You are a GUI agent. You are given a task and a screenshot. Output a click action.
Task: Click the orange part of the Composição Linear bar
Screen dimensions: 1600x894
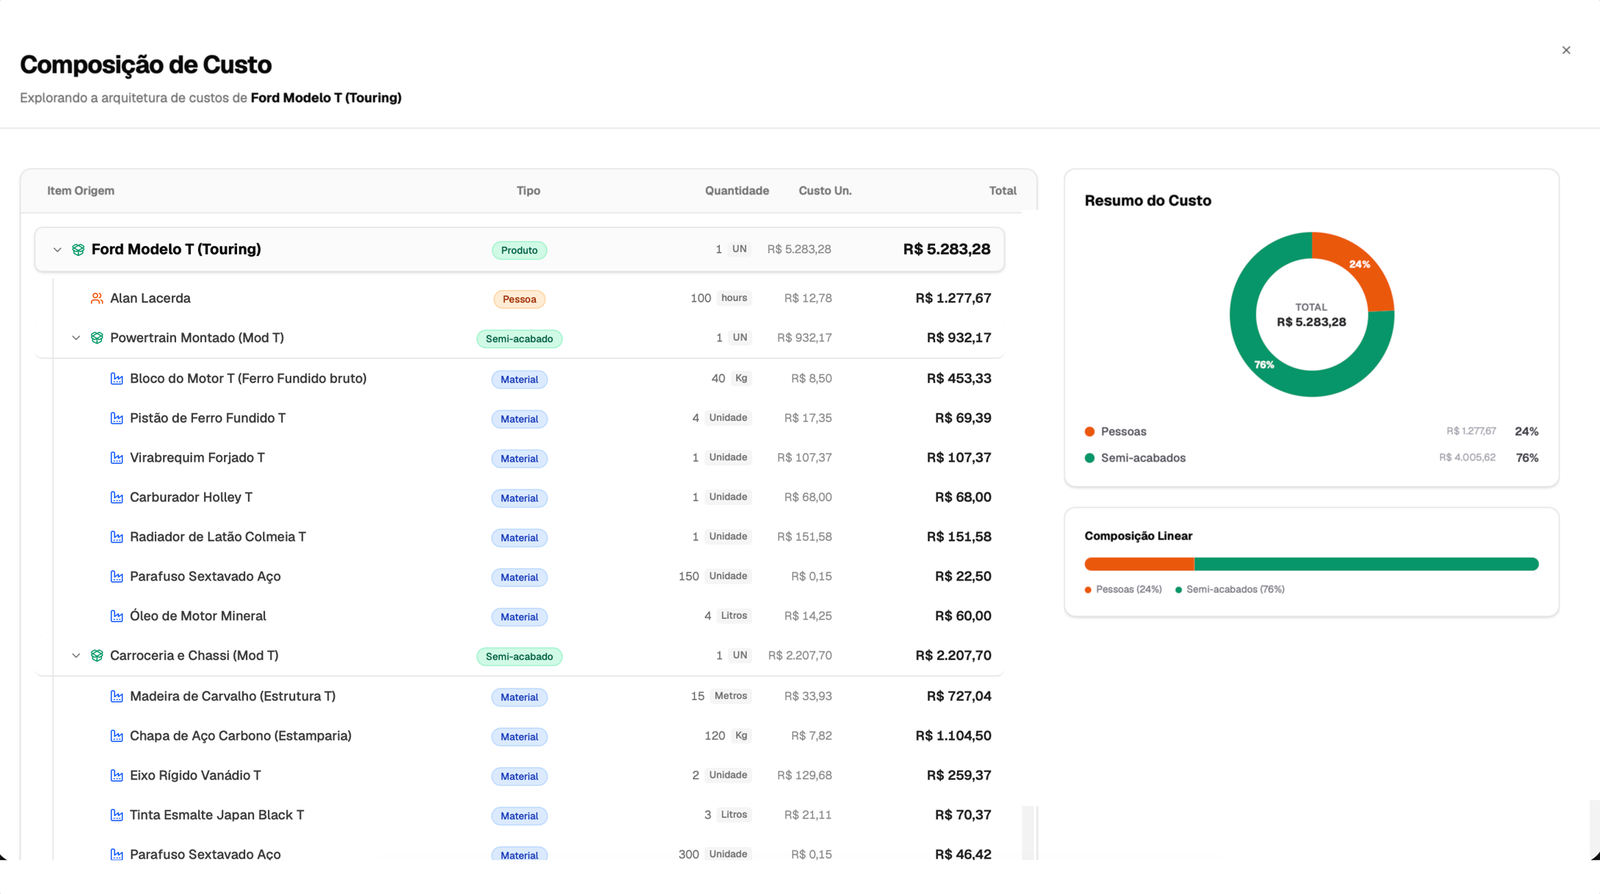pyautogui.click(x=1139, y=564)
